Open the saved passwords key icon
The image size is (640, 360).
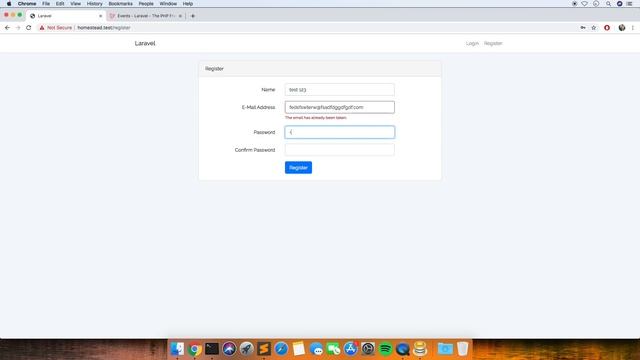pyautogui.click(x=583, y=28)
